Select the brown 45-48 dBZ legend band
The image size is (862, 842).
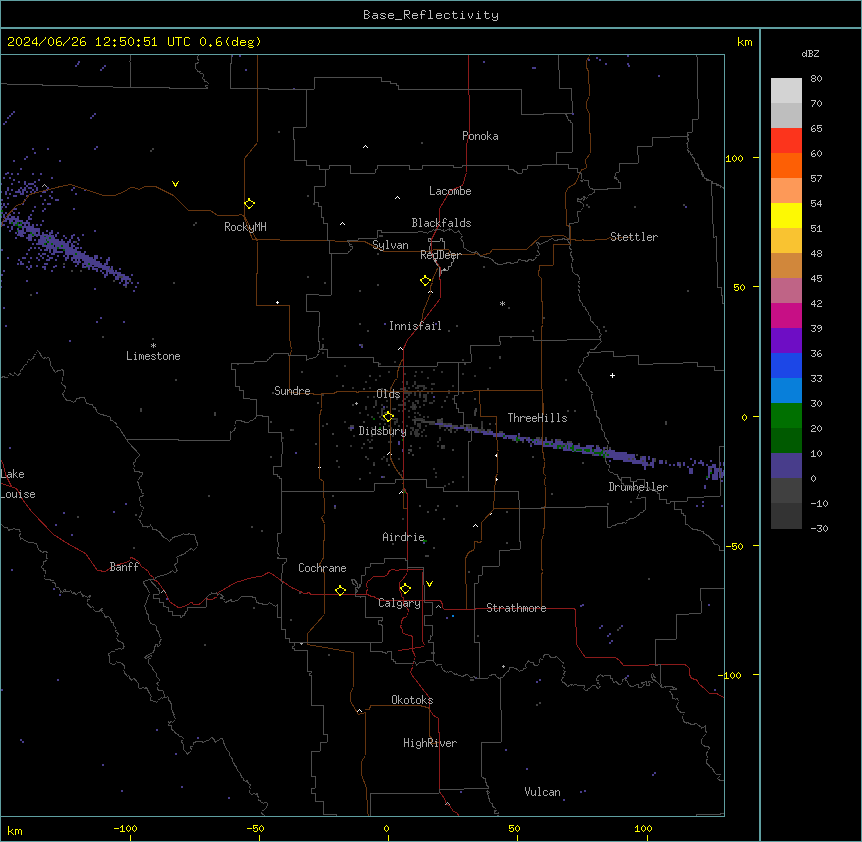click(786, 266)
